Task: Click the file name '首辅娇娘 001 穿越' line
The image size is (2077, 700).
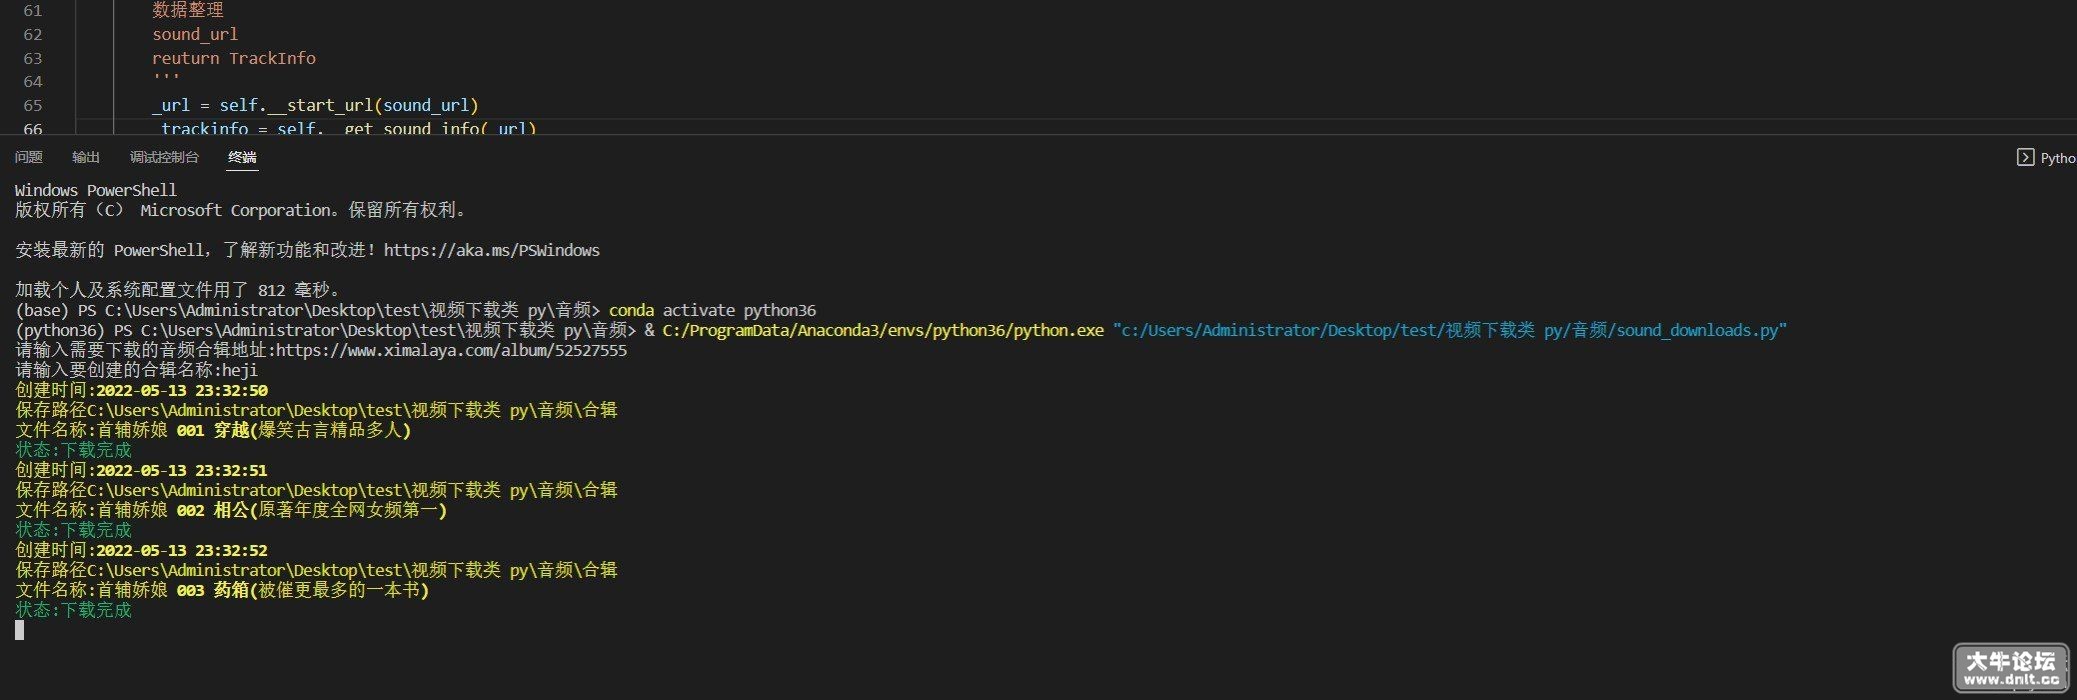Action: 213,430
